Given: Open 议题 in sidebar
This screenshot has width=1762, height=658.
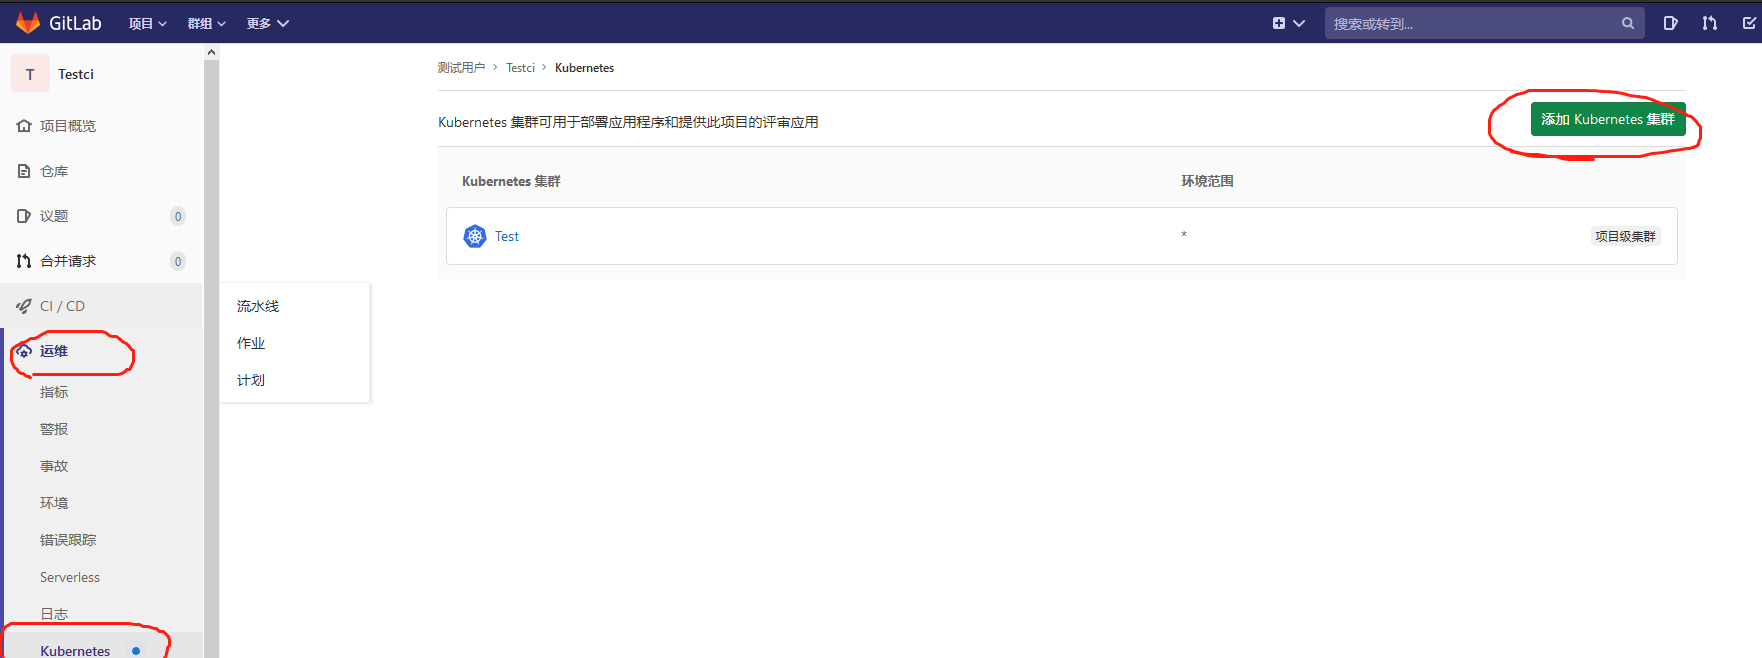Looking at the screenshot, I should pyautogui.click(x=54, y=216).
